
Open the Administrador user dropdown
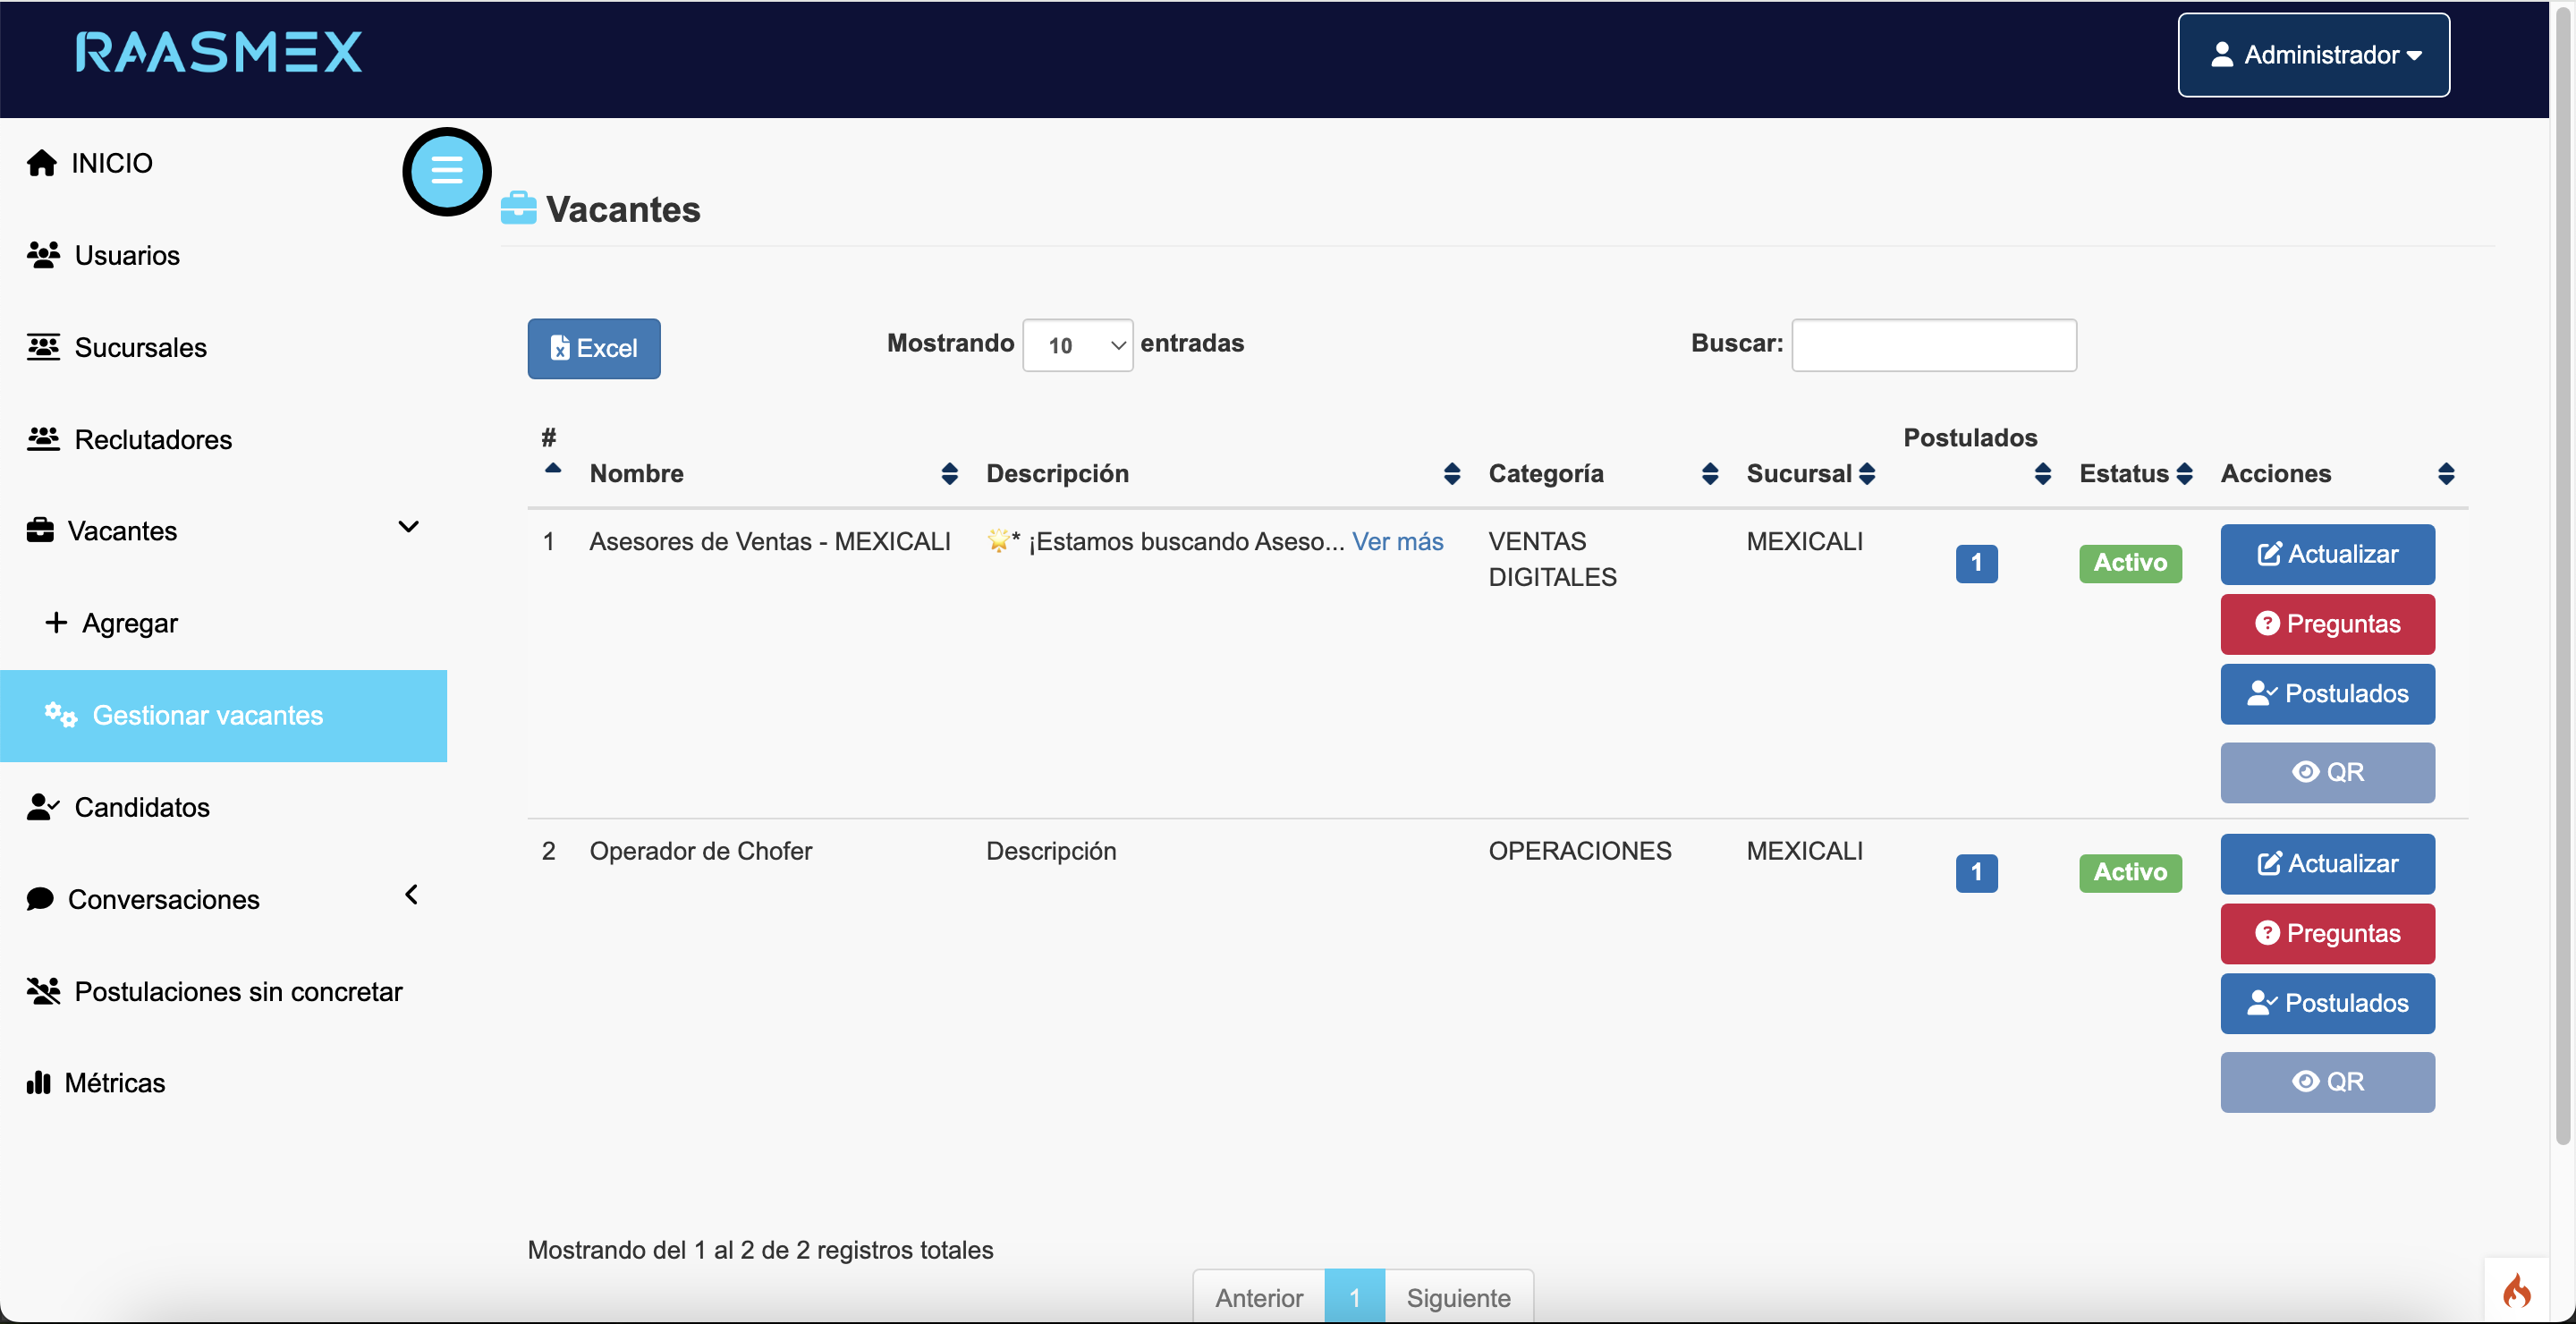pyautogui.click(x=2313, y=55)
